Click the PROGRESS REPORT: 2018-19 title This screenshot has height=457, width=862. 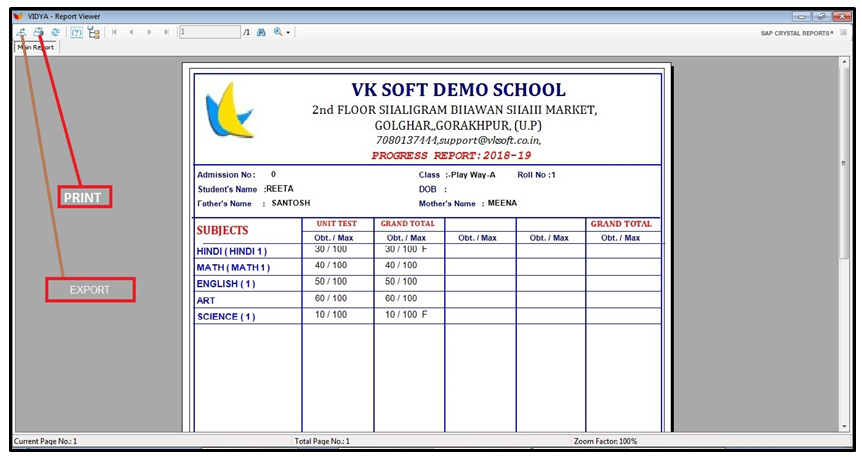point(451,156)
